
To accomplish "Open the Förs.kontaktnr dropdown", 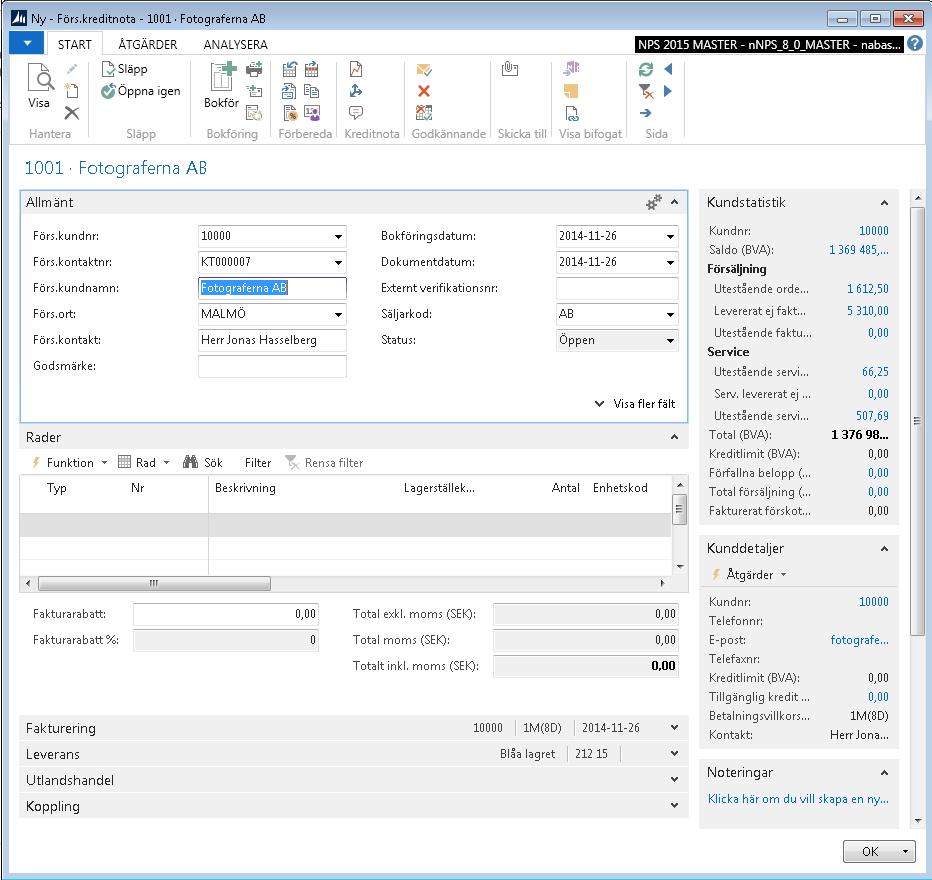I will [338, 262].
